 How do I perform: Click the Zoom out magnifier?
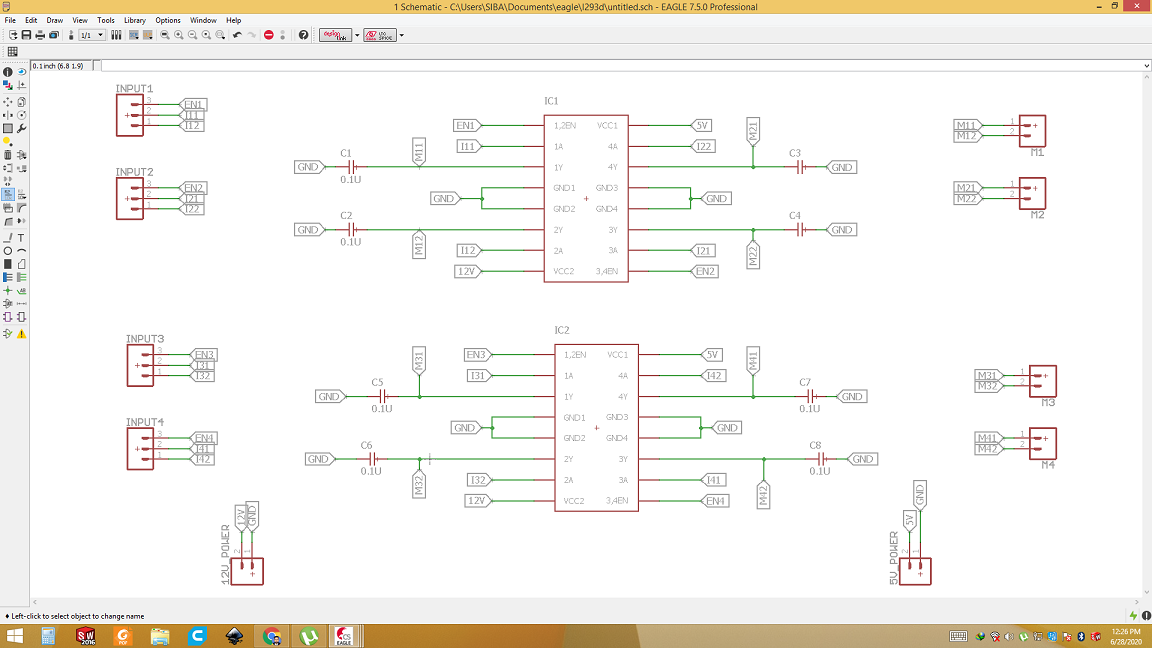(192, 35)
